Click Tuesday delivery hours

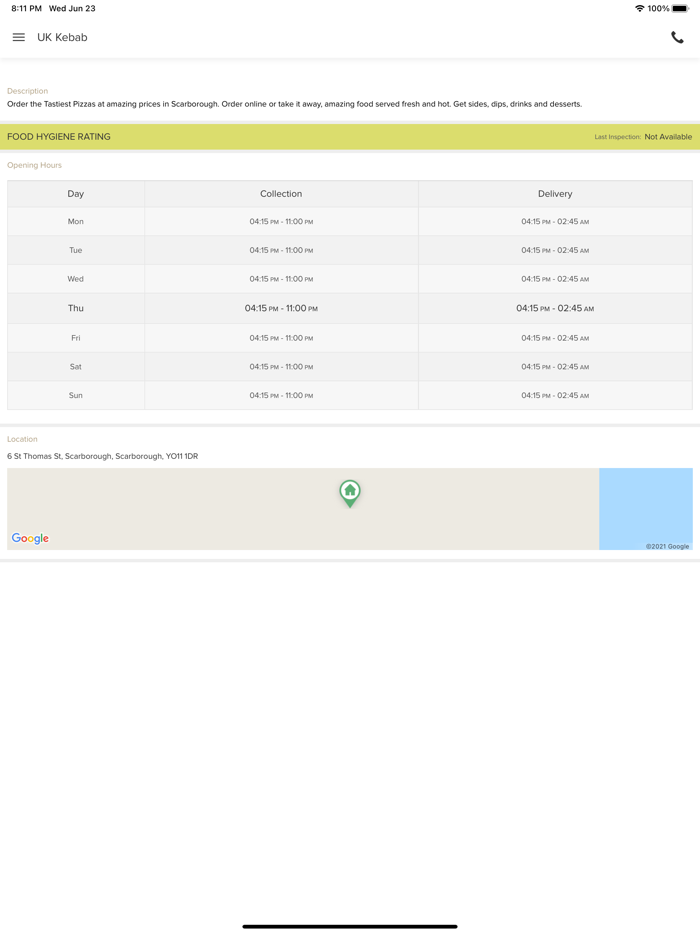point(555,250)
